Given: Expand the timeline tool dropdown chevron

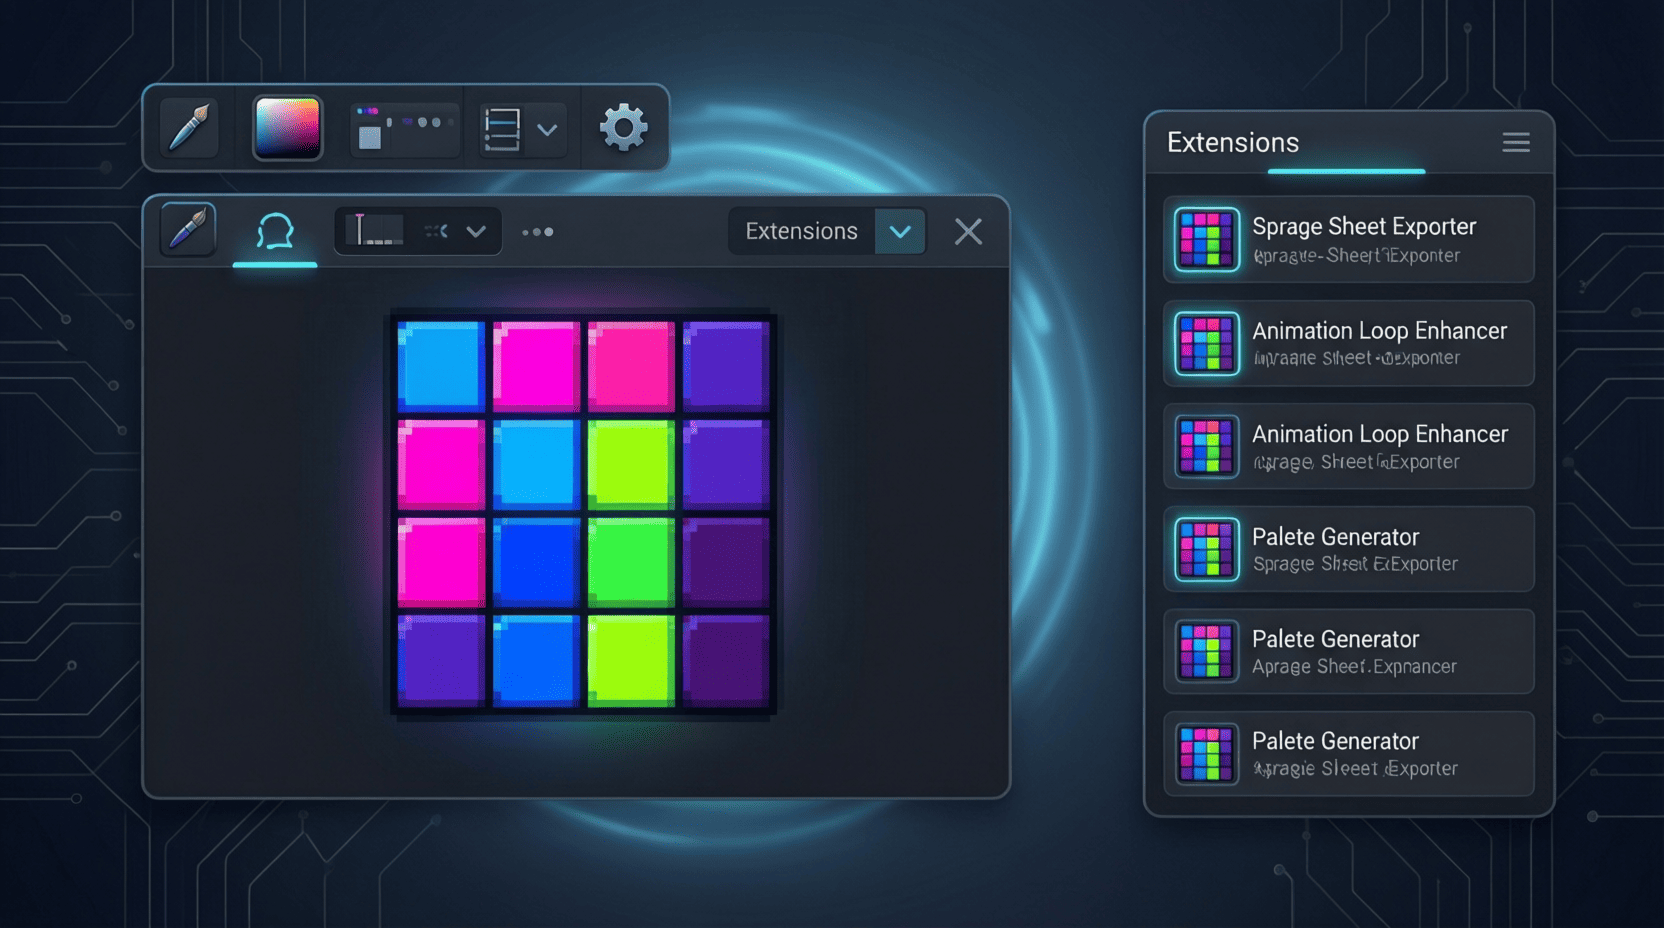Looking at the screenshot, I should pos(476,232).
